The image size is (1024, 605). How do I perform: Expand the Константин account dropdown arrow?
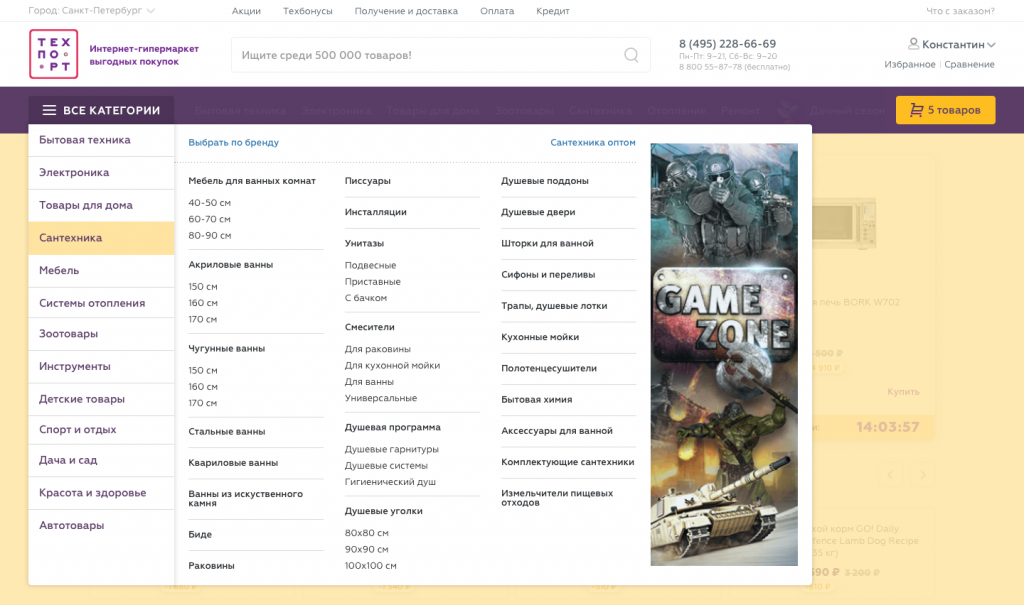[991, 45]
